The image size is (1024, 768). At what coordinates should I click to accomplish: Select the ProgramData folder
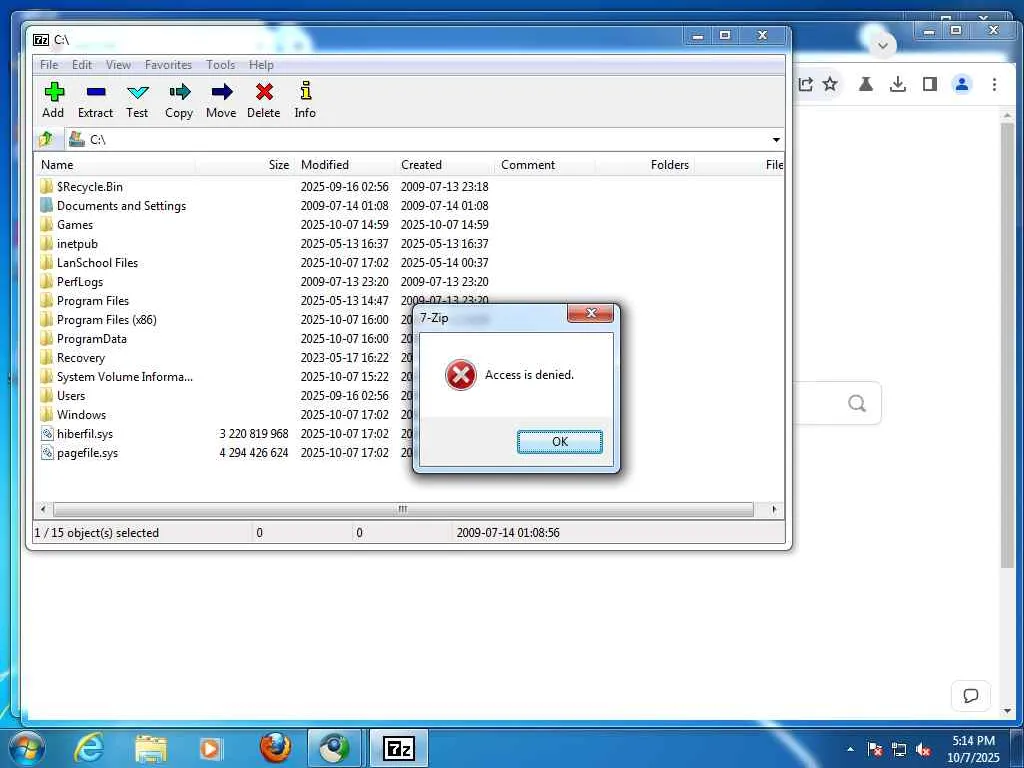(x=91, y=338)
